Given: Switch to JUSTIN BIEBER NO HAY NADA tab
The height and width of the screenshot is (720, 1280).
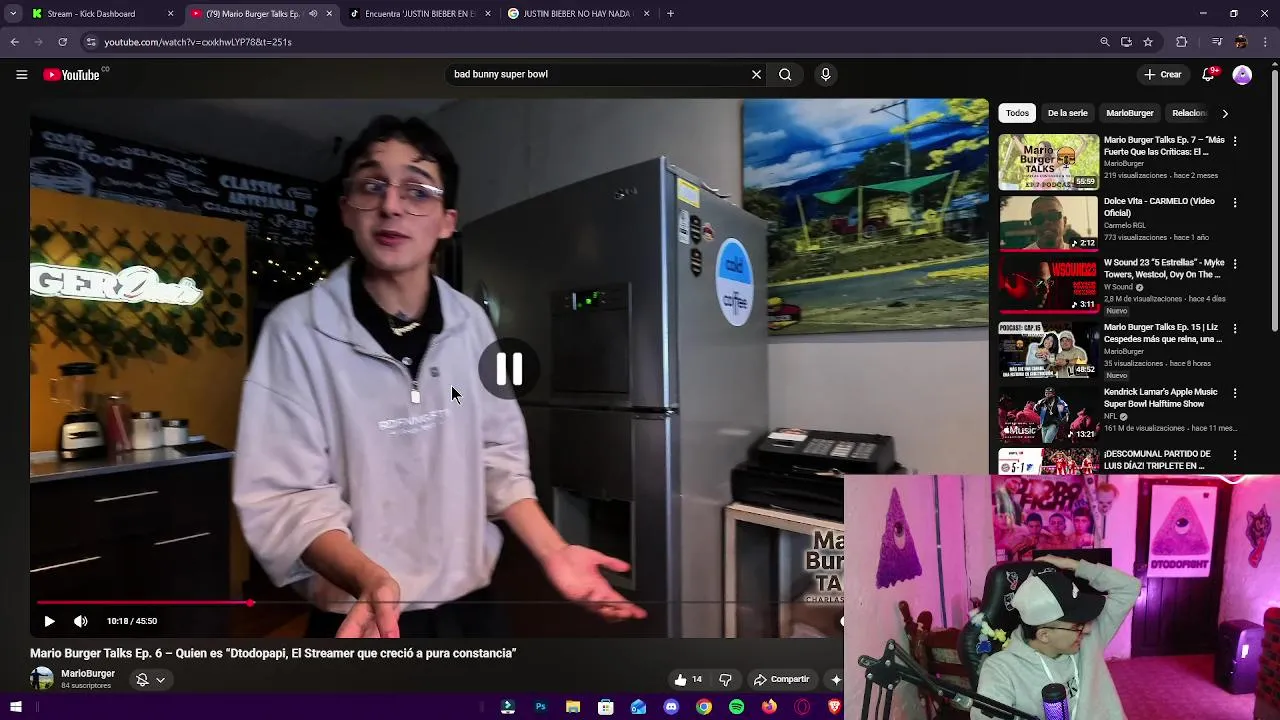Looking at the screenshot, I should [577, 14].
